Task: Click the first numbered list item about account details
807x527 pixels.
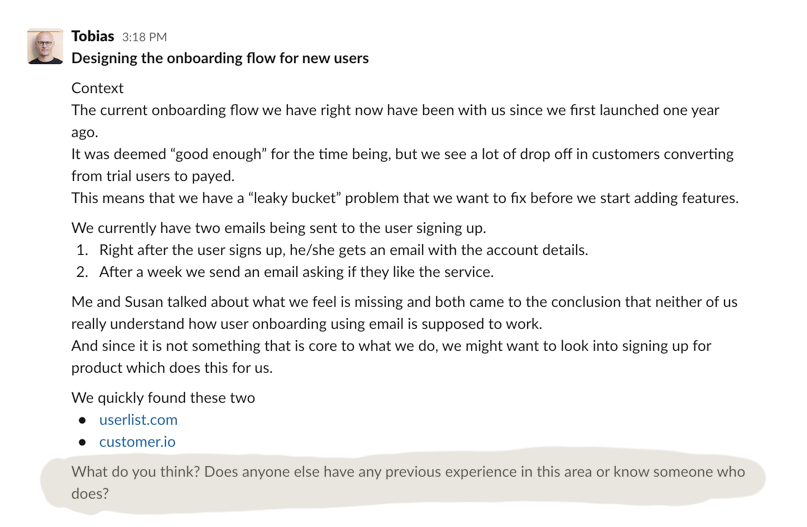Action: (x=343, y=250)
